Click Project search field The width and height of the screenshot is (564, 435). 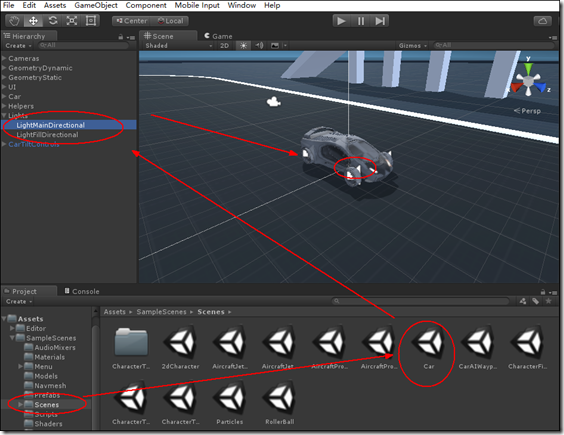(x=420, y=301)
